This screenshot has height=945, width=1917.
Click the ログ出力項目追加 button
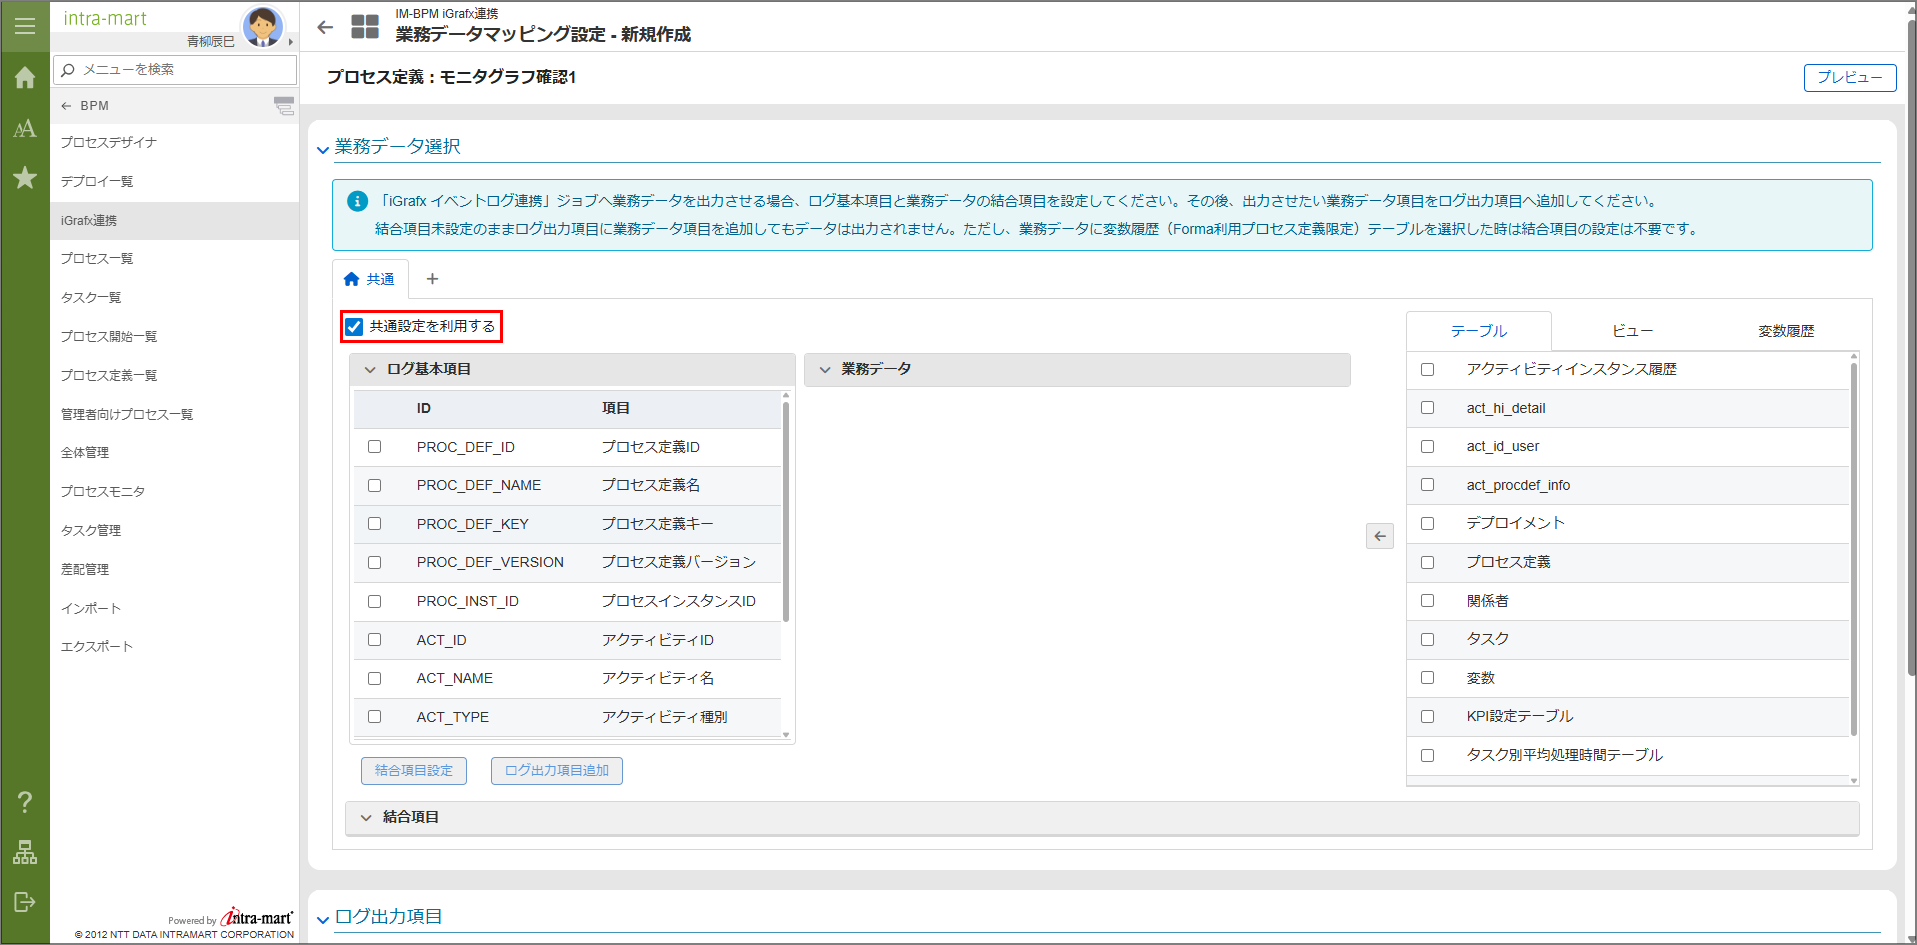556,771
